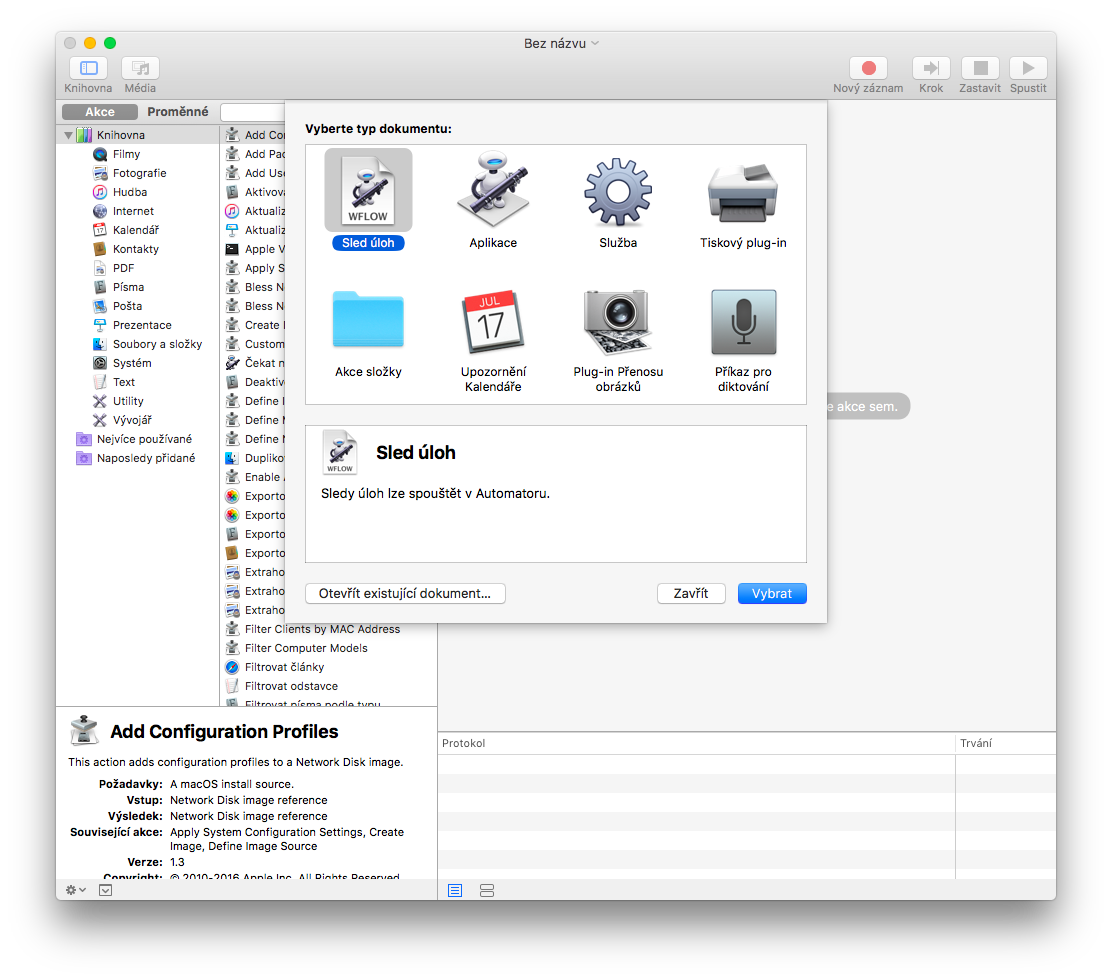Select the Sled úloh workflow document type
1112x980 pixels.
[368, 199]
